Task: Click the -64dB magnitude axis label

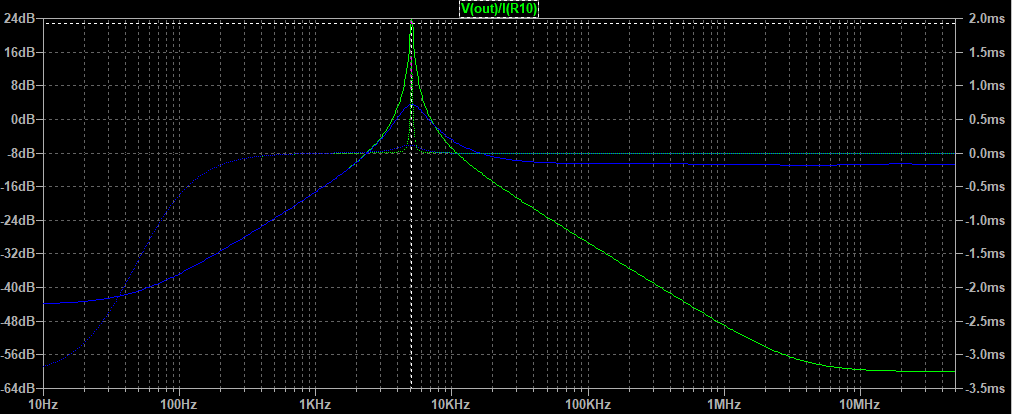Action: point(19,388)
